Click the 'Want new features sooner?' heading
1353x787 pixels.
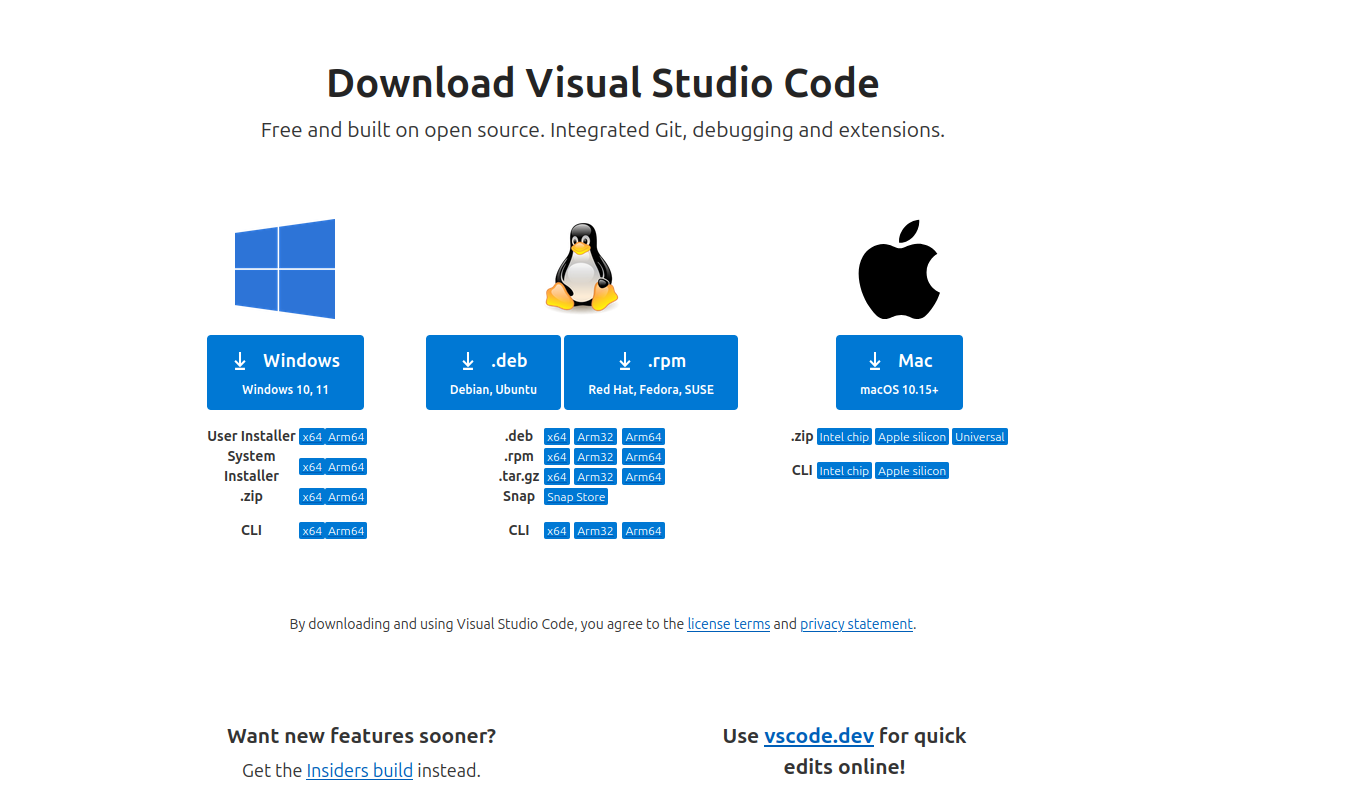(362, 736)
